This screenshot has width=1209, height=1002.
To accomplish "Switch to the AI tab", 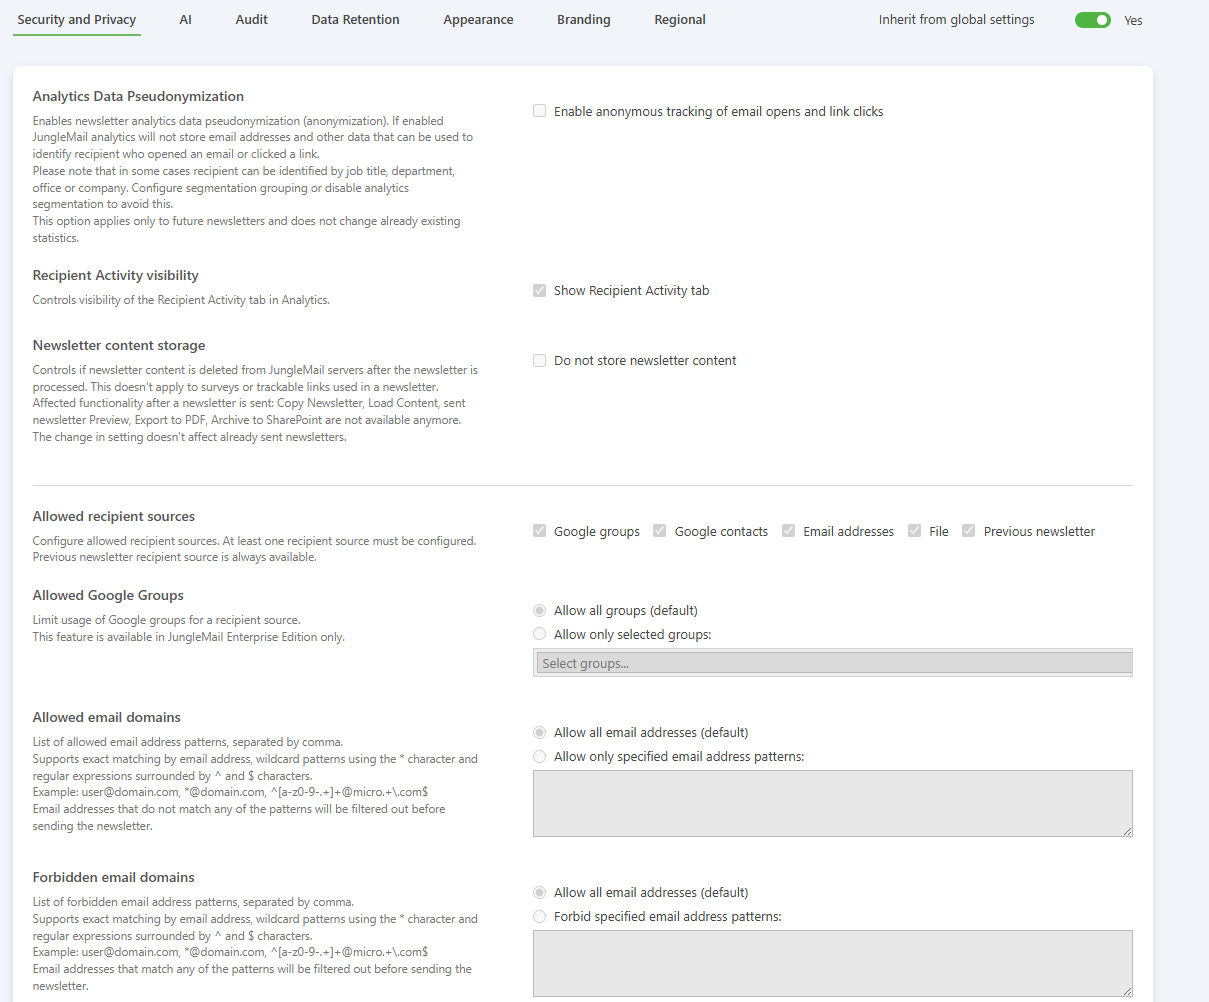I will point(185,19).
